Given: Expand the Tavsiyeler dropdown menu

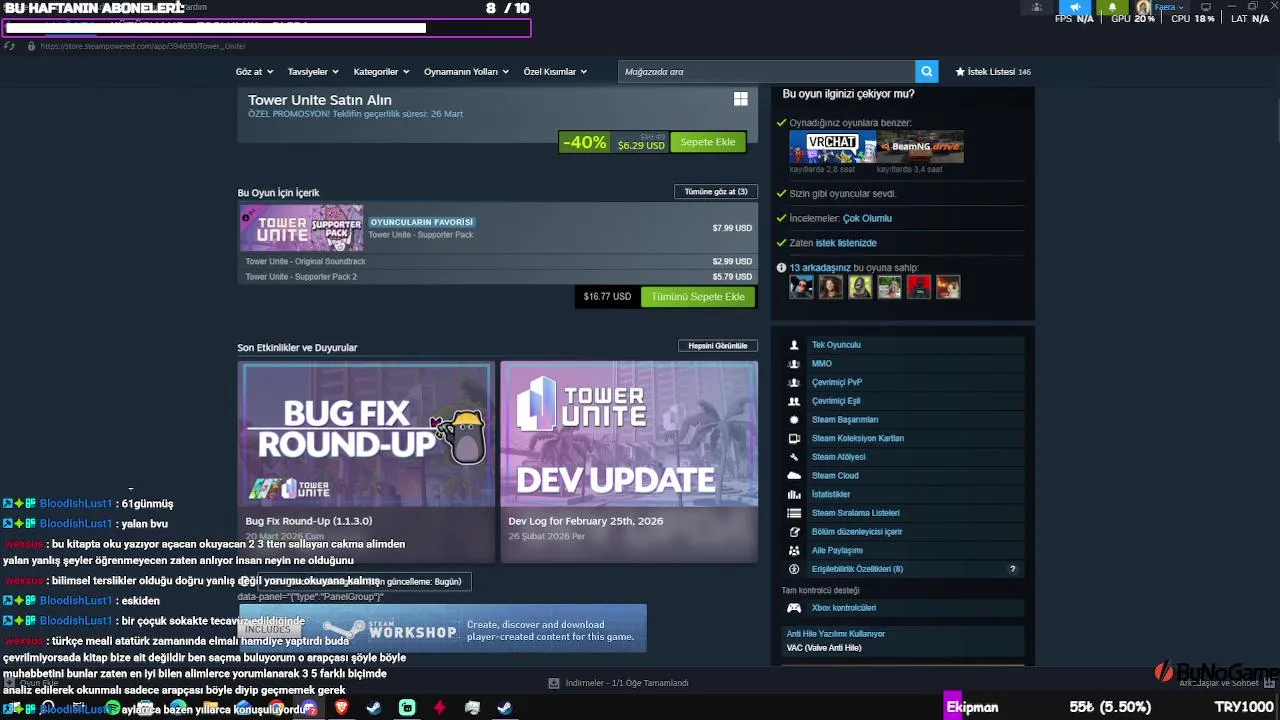Looking at the screenshot, I should pyautogui.click(x=313, y=72).
